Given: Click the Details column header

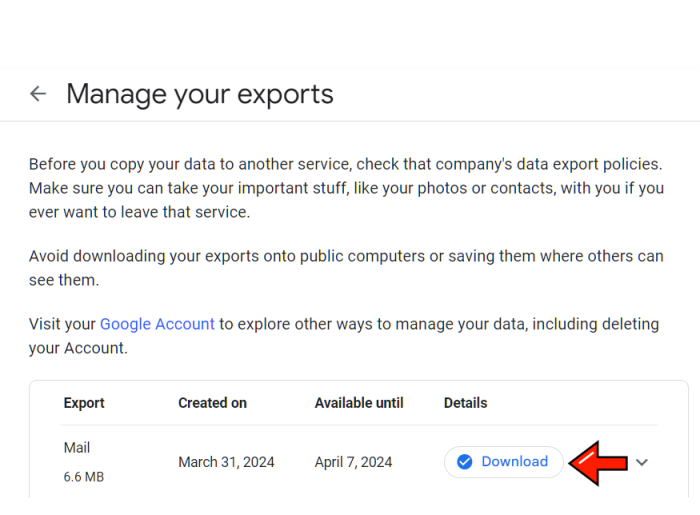Looking at the screenshot, I should tap(465, 403).
